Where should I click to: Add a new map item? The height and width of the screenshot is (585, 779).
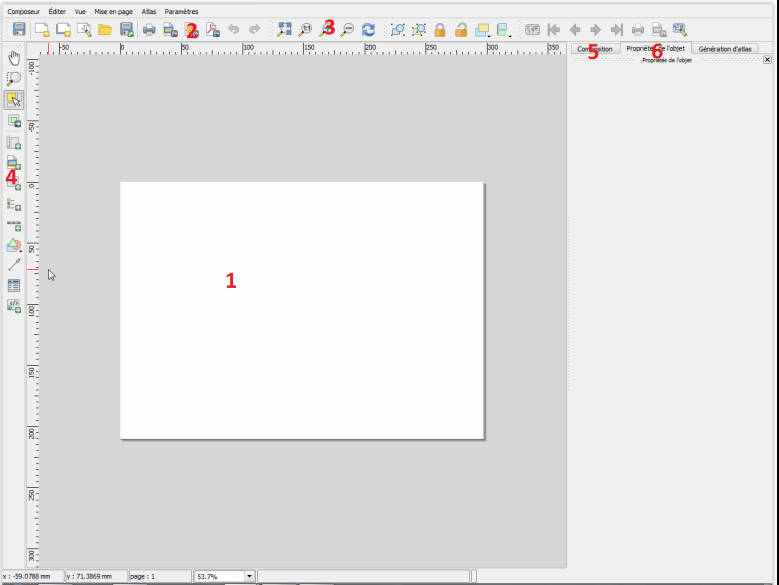14,143
